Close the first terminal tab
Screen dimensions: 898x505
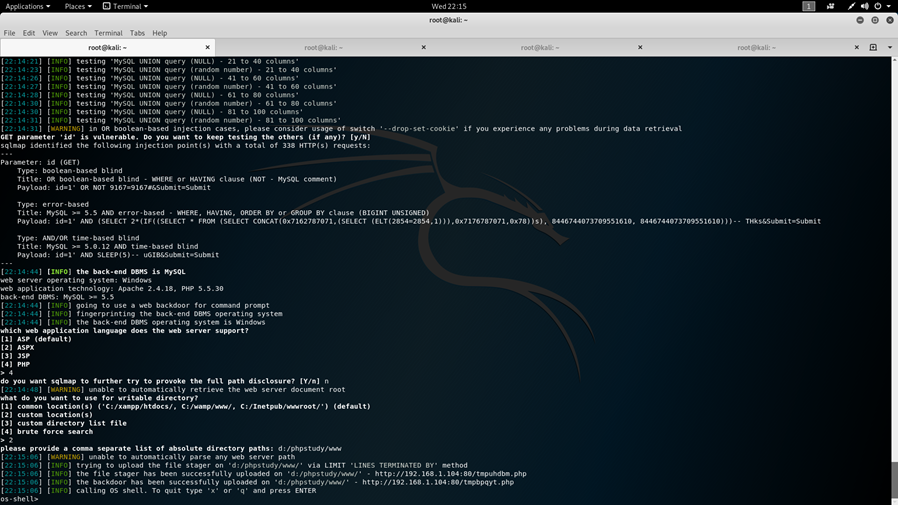tap(207, 48)
